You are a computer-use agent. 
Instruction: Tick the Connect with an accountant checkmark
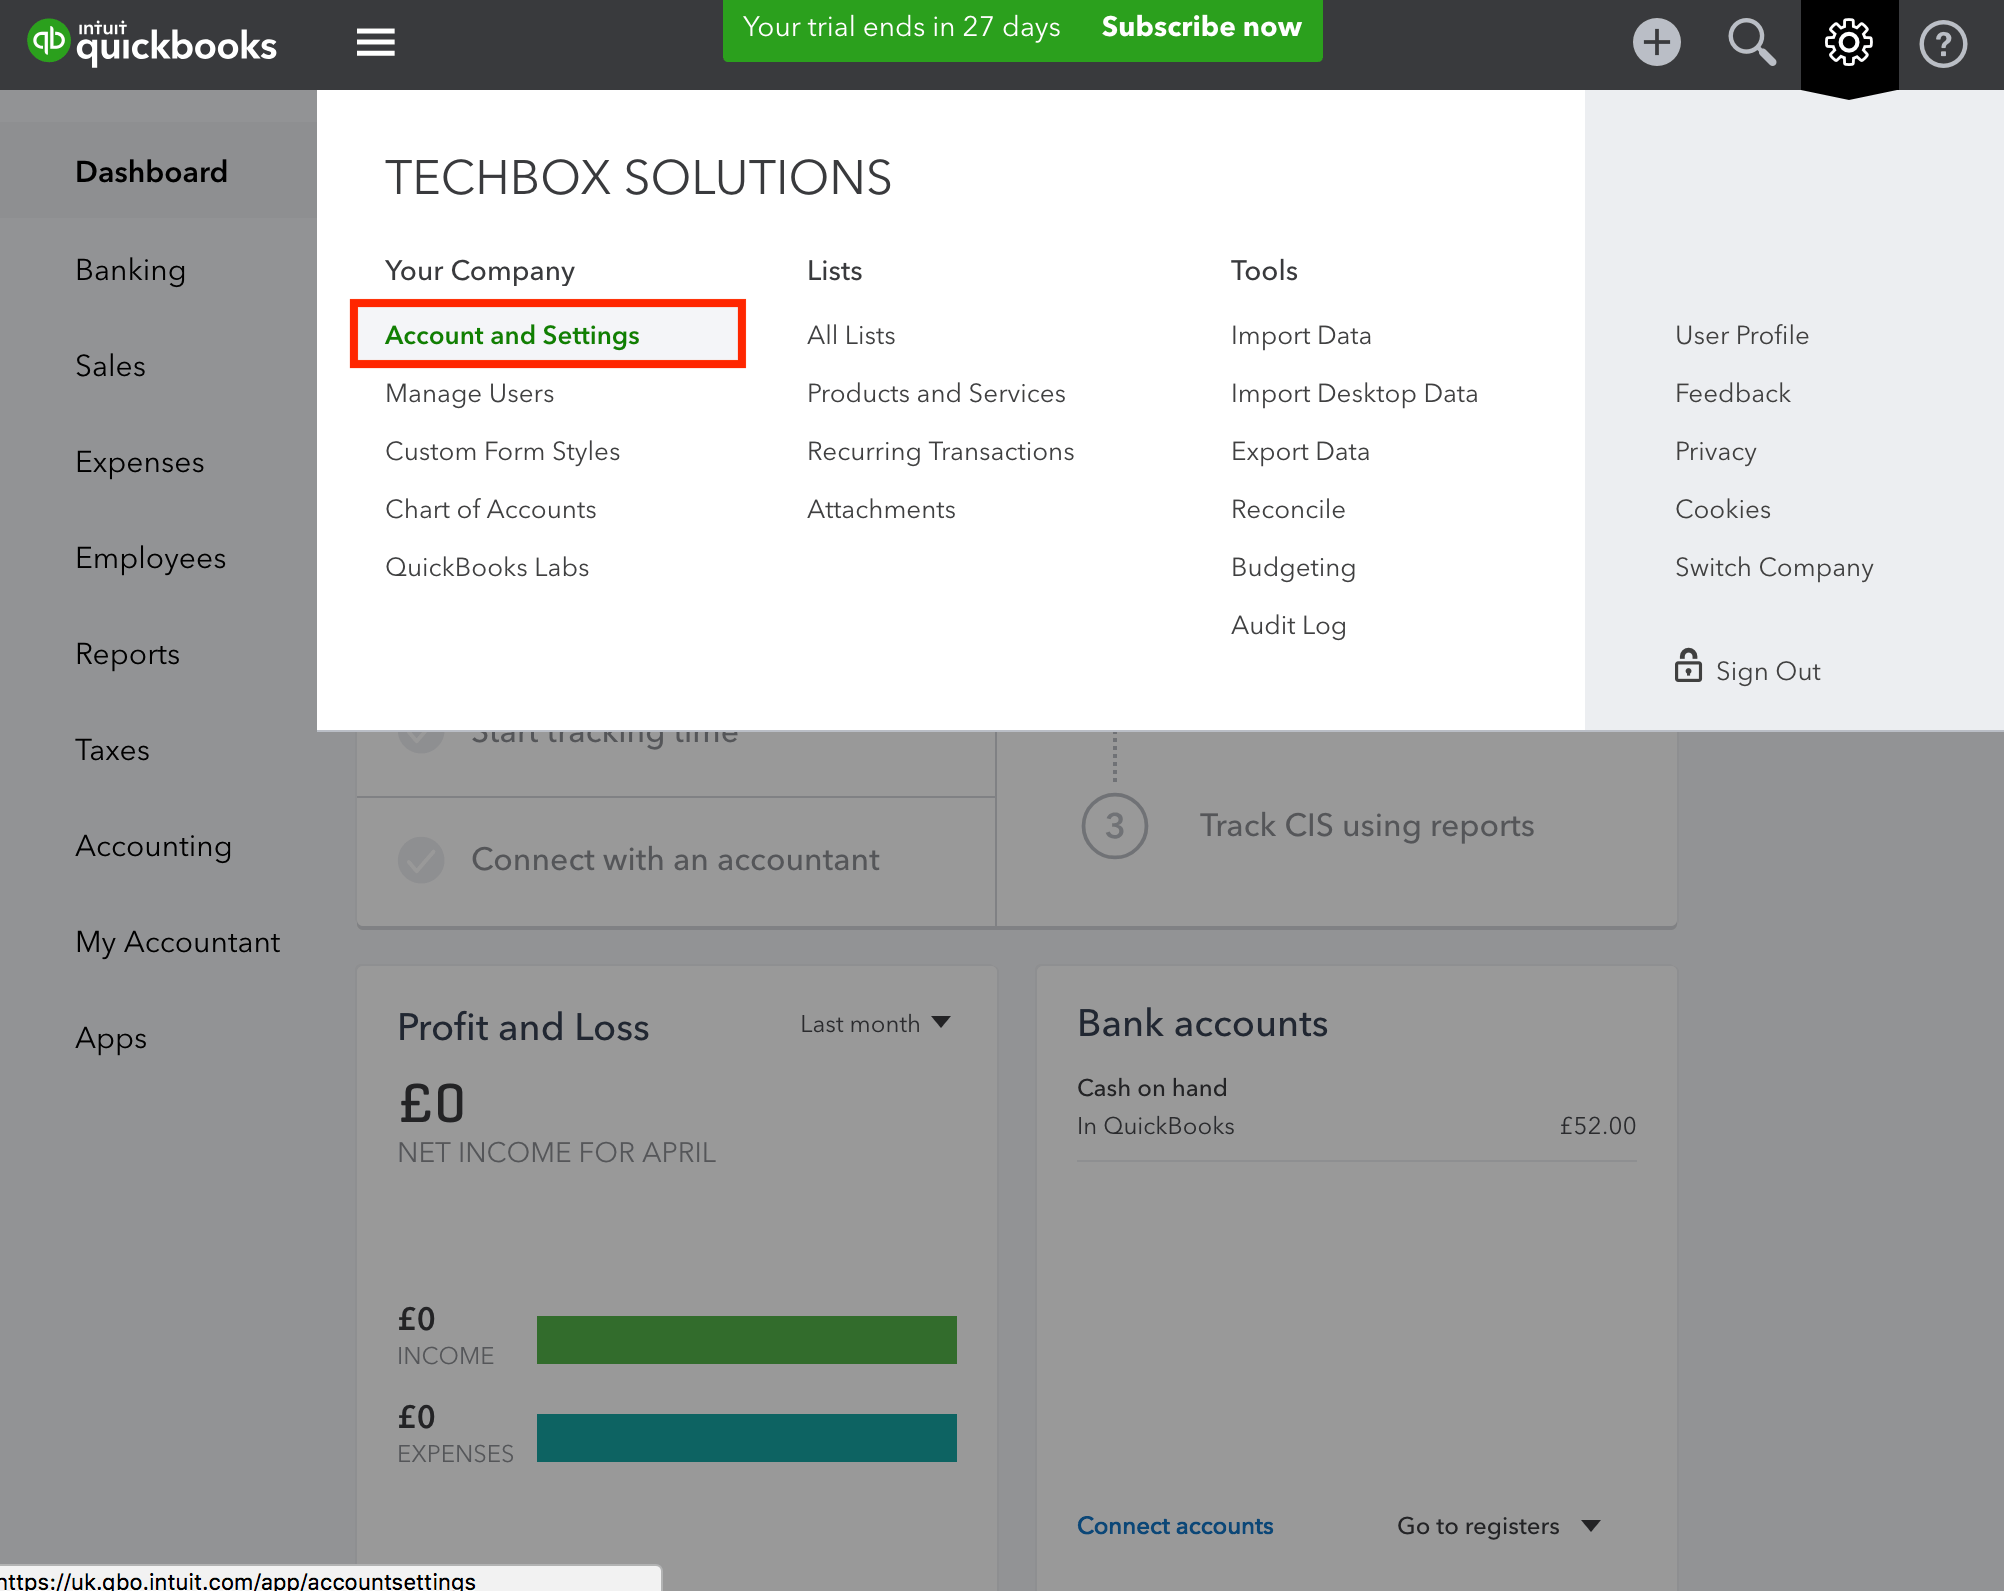click(x=421, y=860)
